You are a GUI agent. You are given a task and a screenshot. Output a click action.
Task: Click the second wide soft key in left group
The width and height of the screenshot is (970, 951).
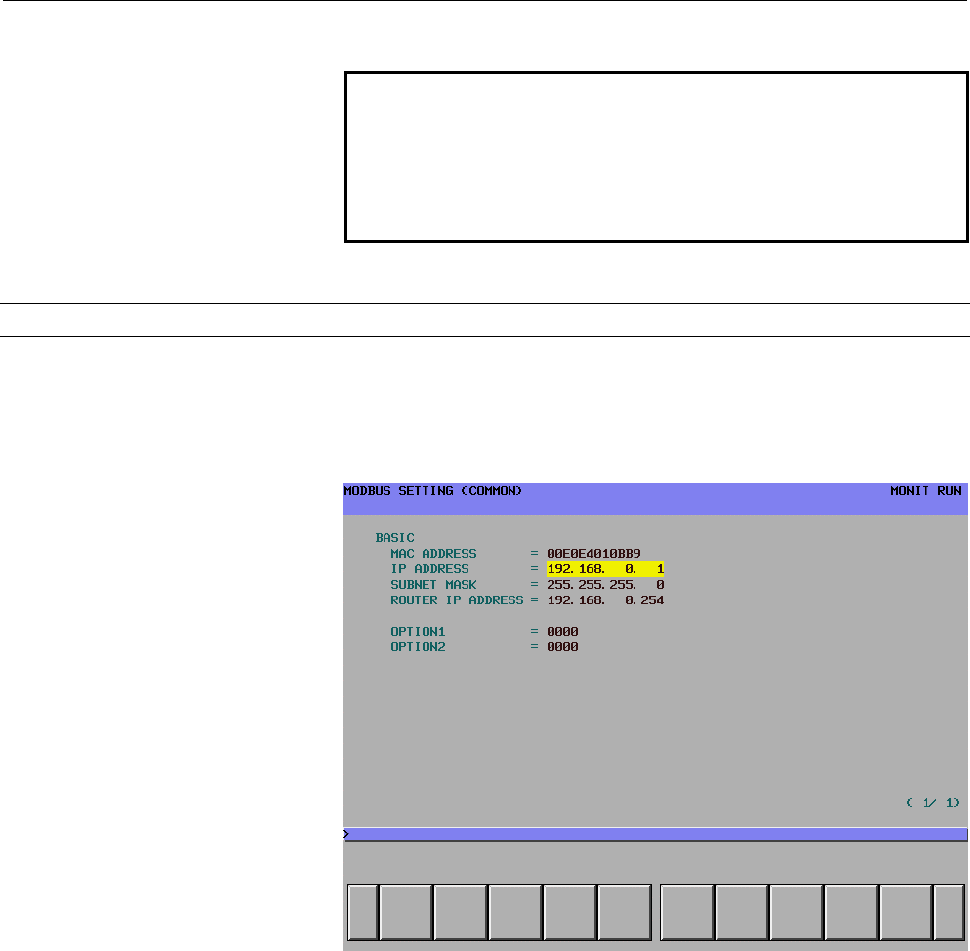(x=460, y=912)
